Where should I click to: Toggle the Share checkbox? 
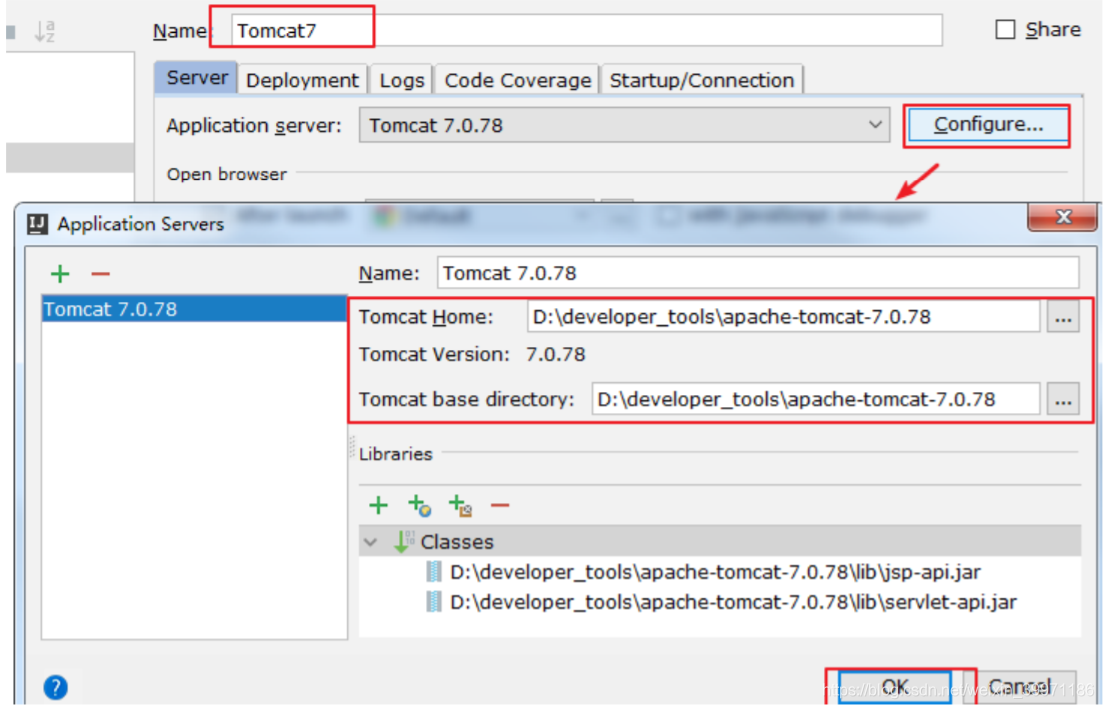pyautogui.click(x=1005, y=30)
